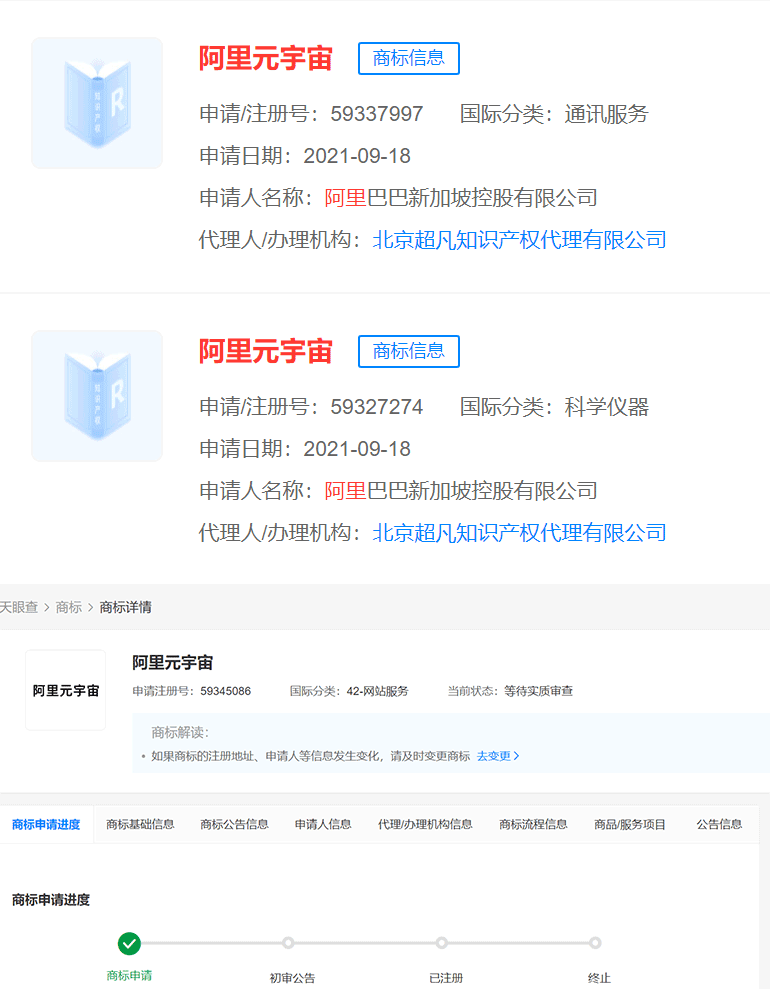This screenshot has height=989, width=770.
Task: Switch to 代理/办理机构信息 tab
Action: pyautogui.click(x=425, y=824)
